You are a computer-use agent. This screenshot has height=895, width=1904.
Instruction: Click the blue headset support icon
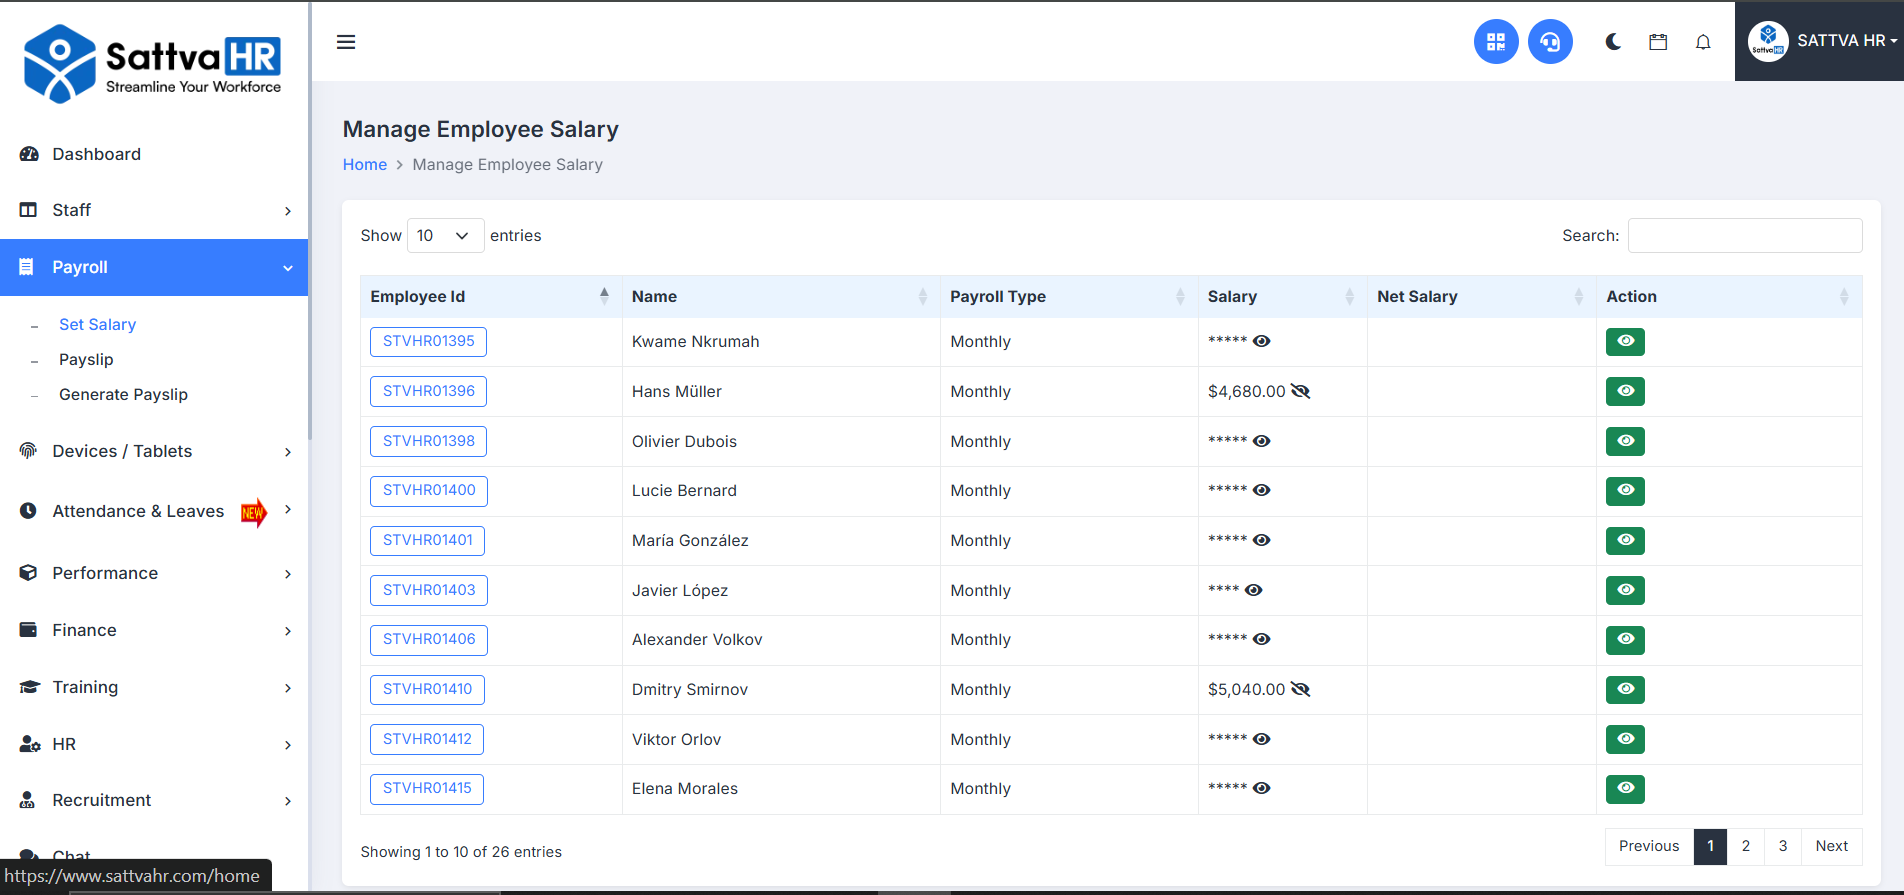(x=1549, y=42)
